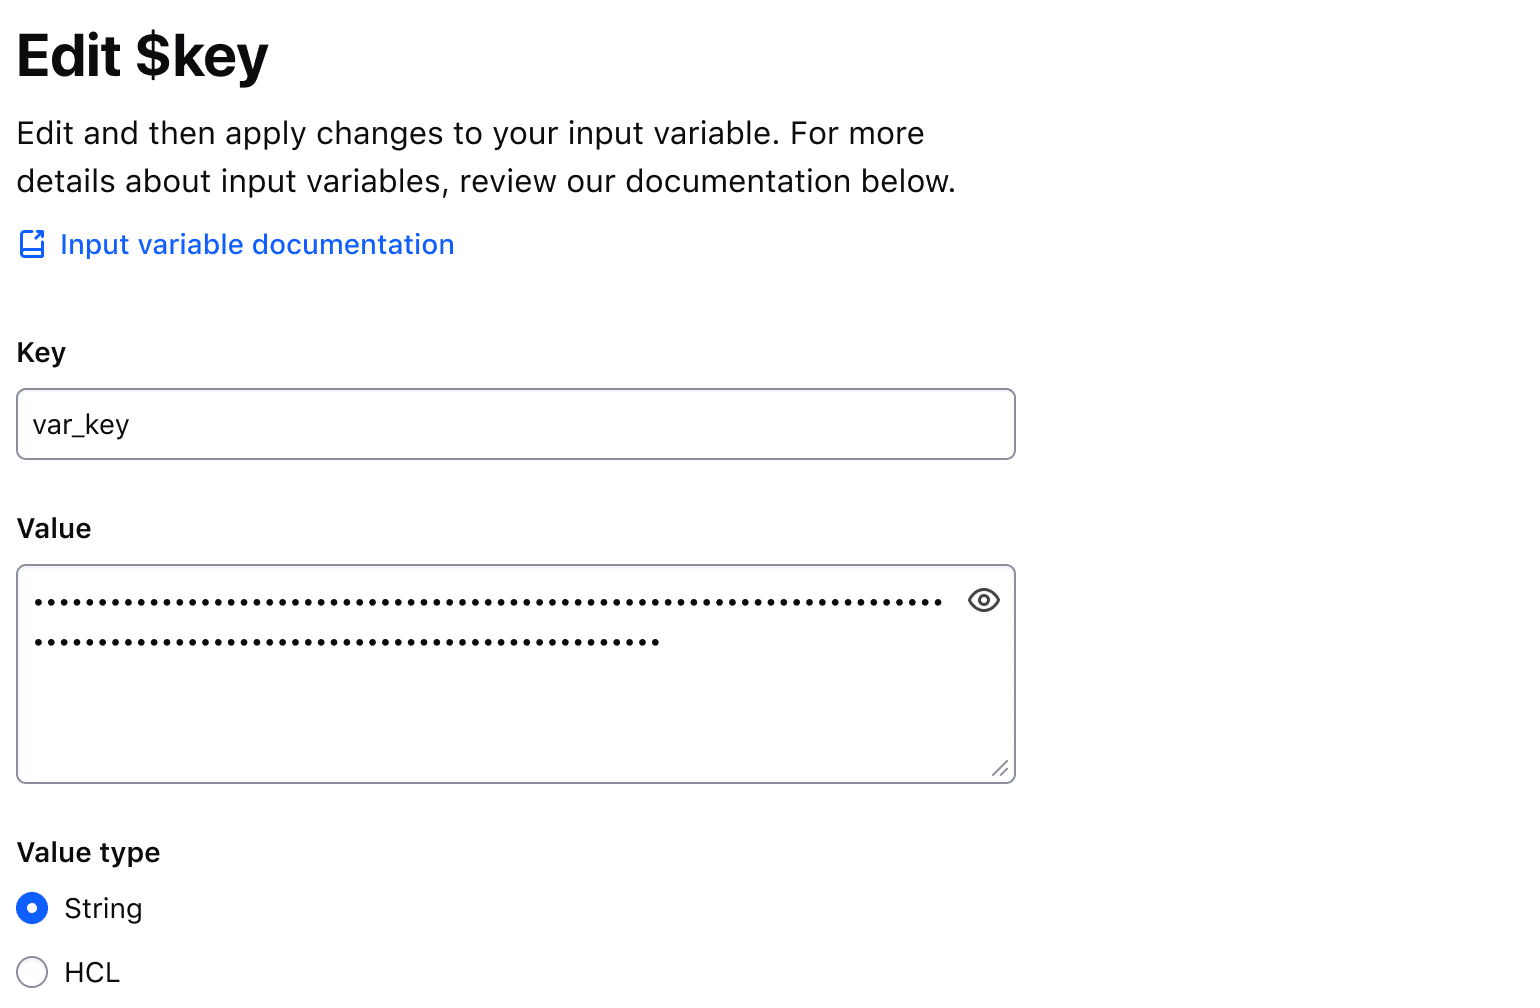This screenshot has width=1540, height=1008.
Task: Click the Value type section label
Action: [87, 852]
